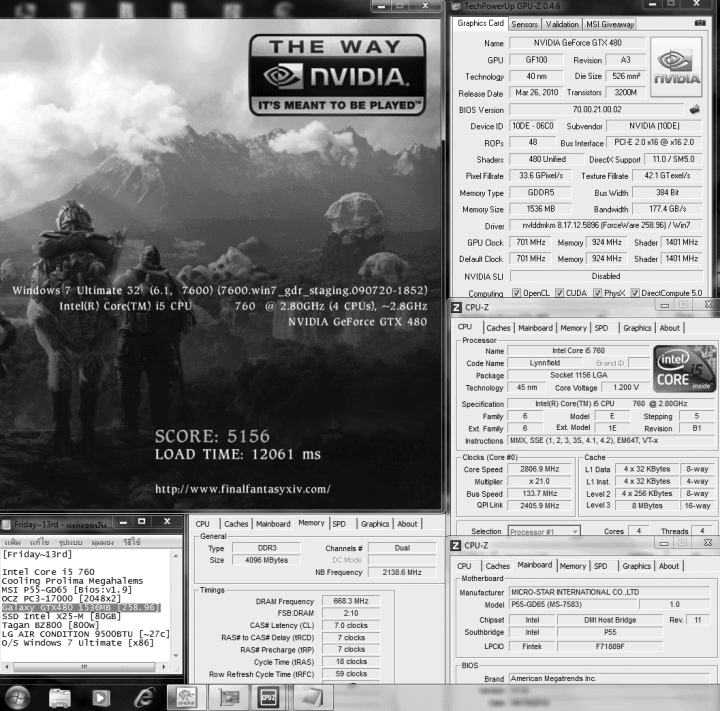Click the CAS# Latency 7.0 clocks value
Viewport: 720px width, 711px height.
click(x=351, y=625)
